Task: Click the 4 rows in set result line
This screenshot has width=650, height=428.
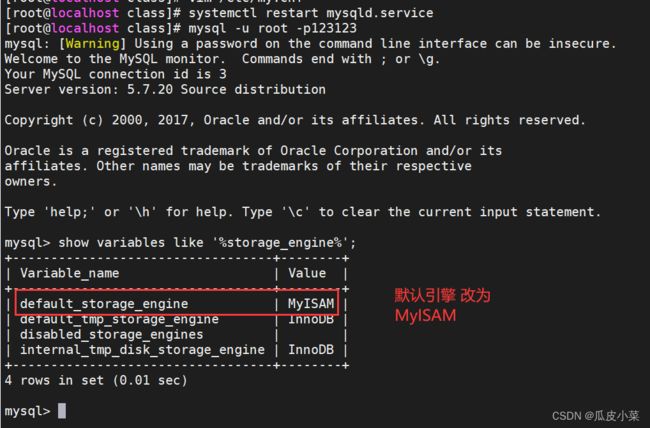Action: pyautogui.click(x=96, y=380)
